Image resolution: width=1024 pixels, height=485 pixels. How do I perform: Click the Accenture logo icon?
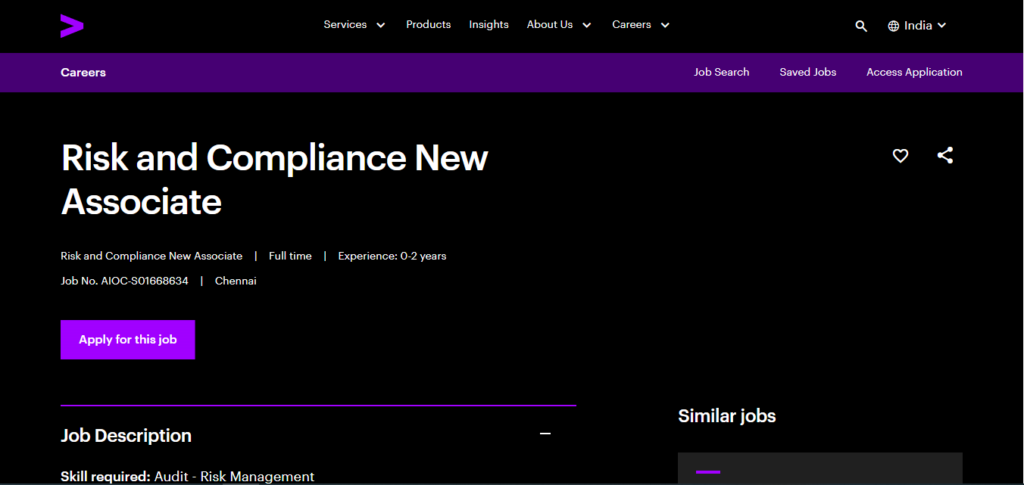pyautogui.click(x=72, y=25)
